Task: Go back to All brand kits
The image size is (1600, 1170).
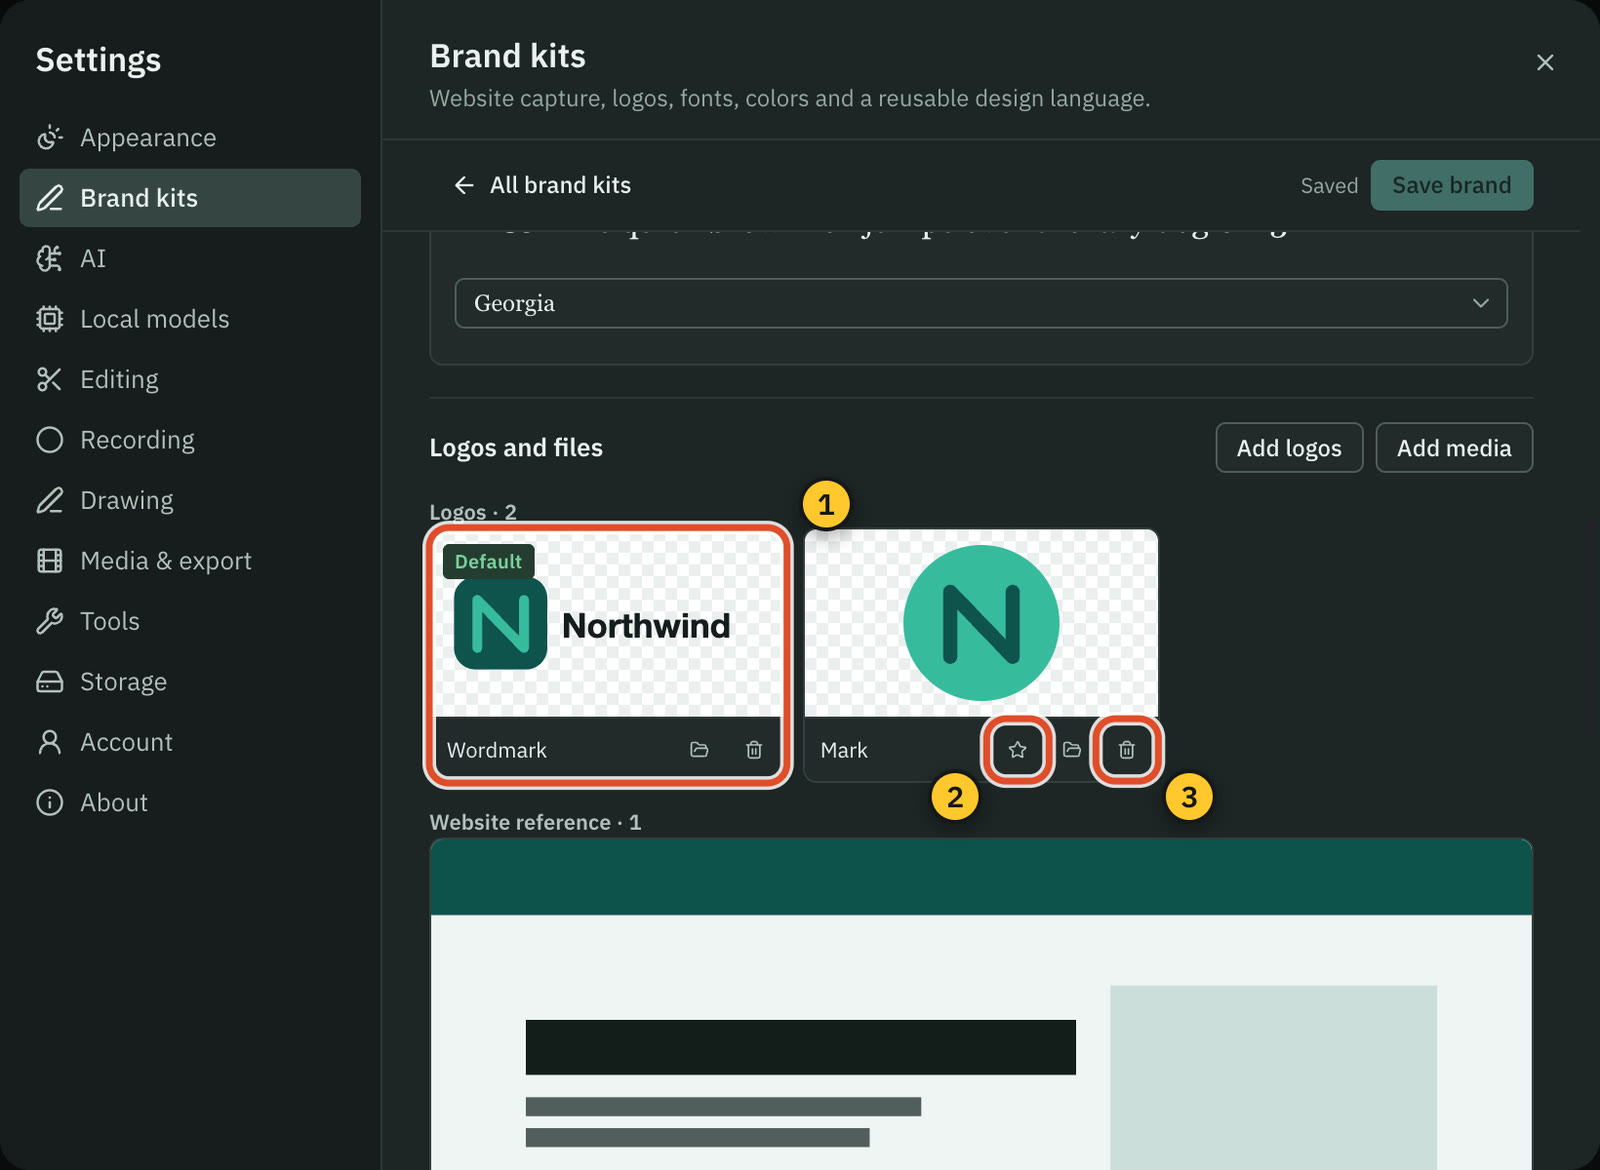Action: pos(542,185)
